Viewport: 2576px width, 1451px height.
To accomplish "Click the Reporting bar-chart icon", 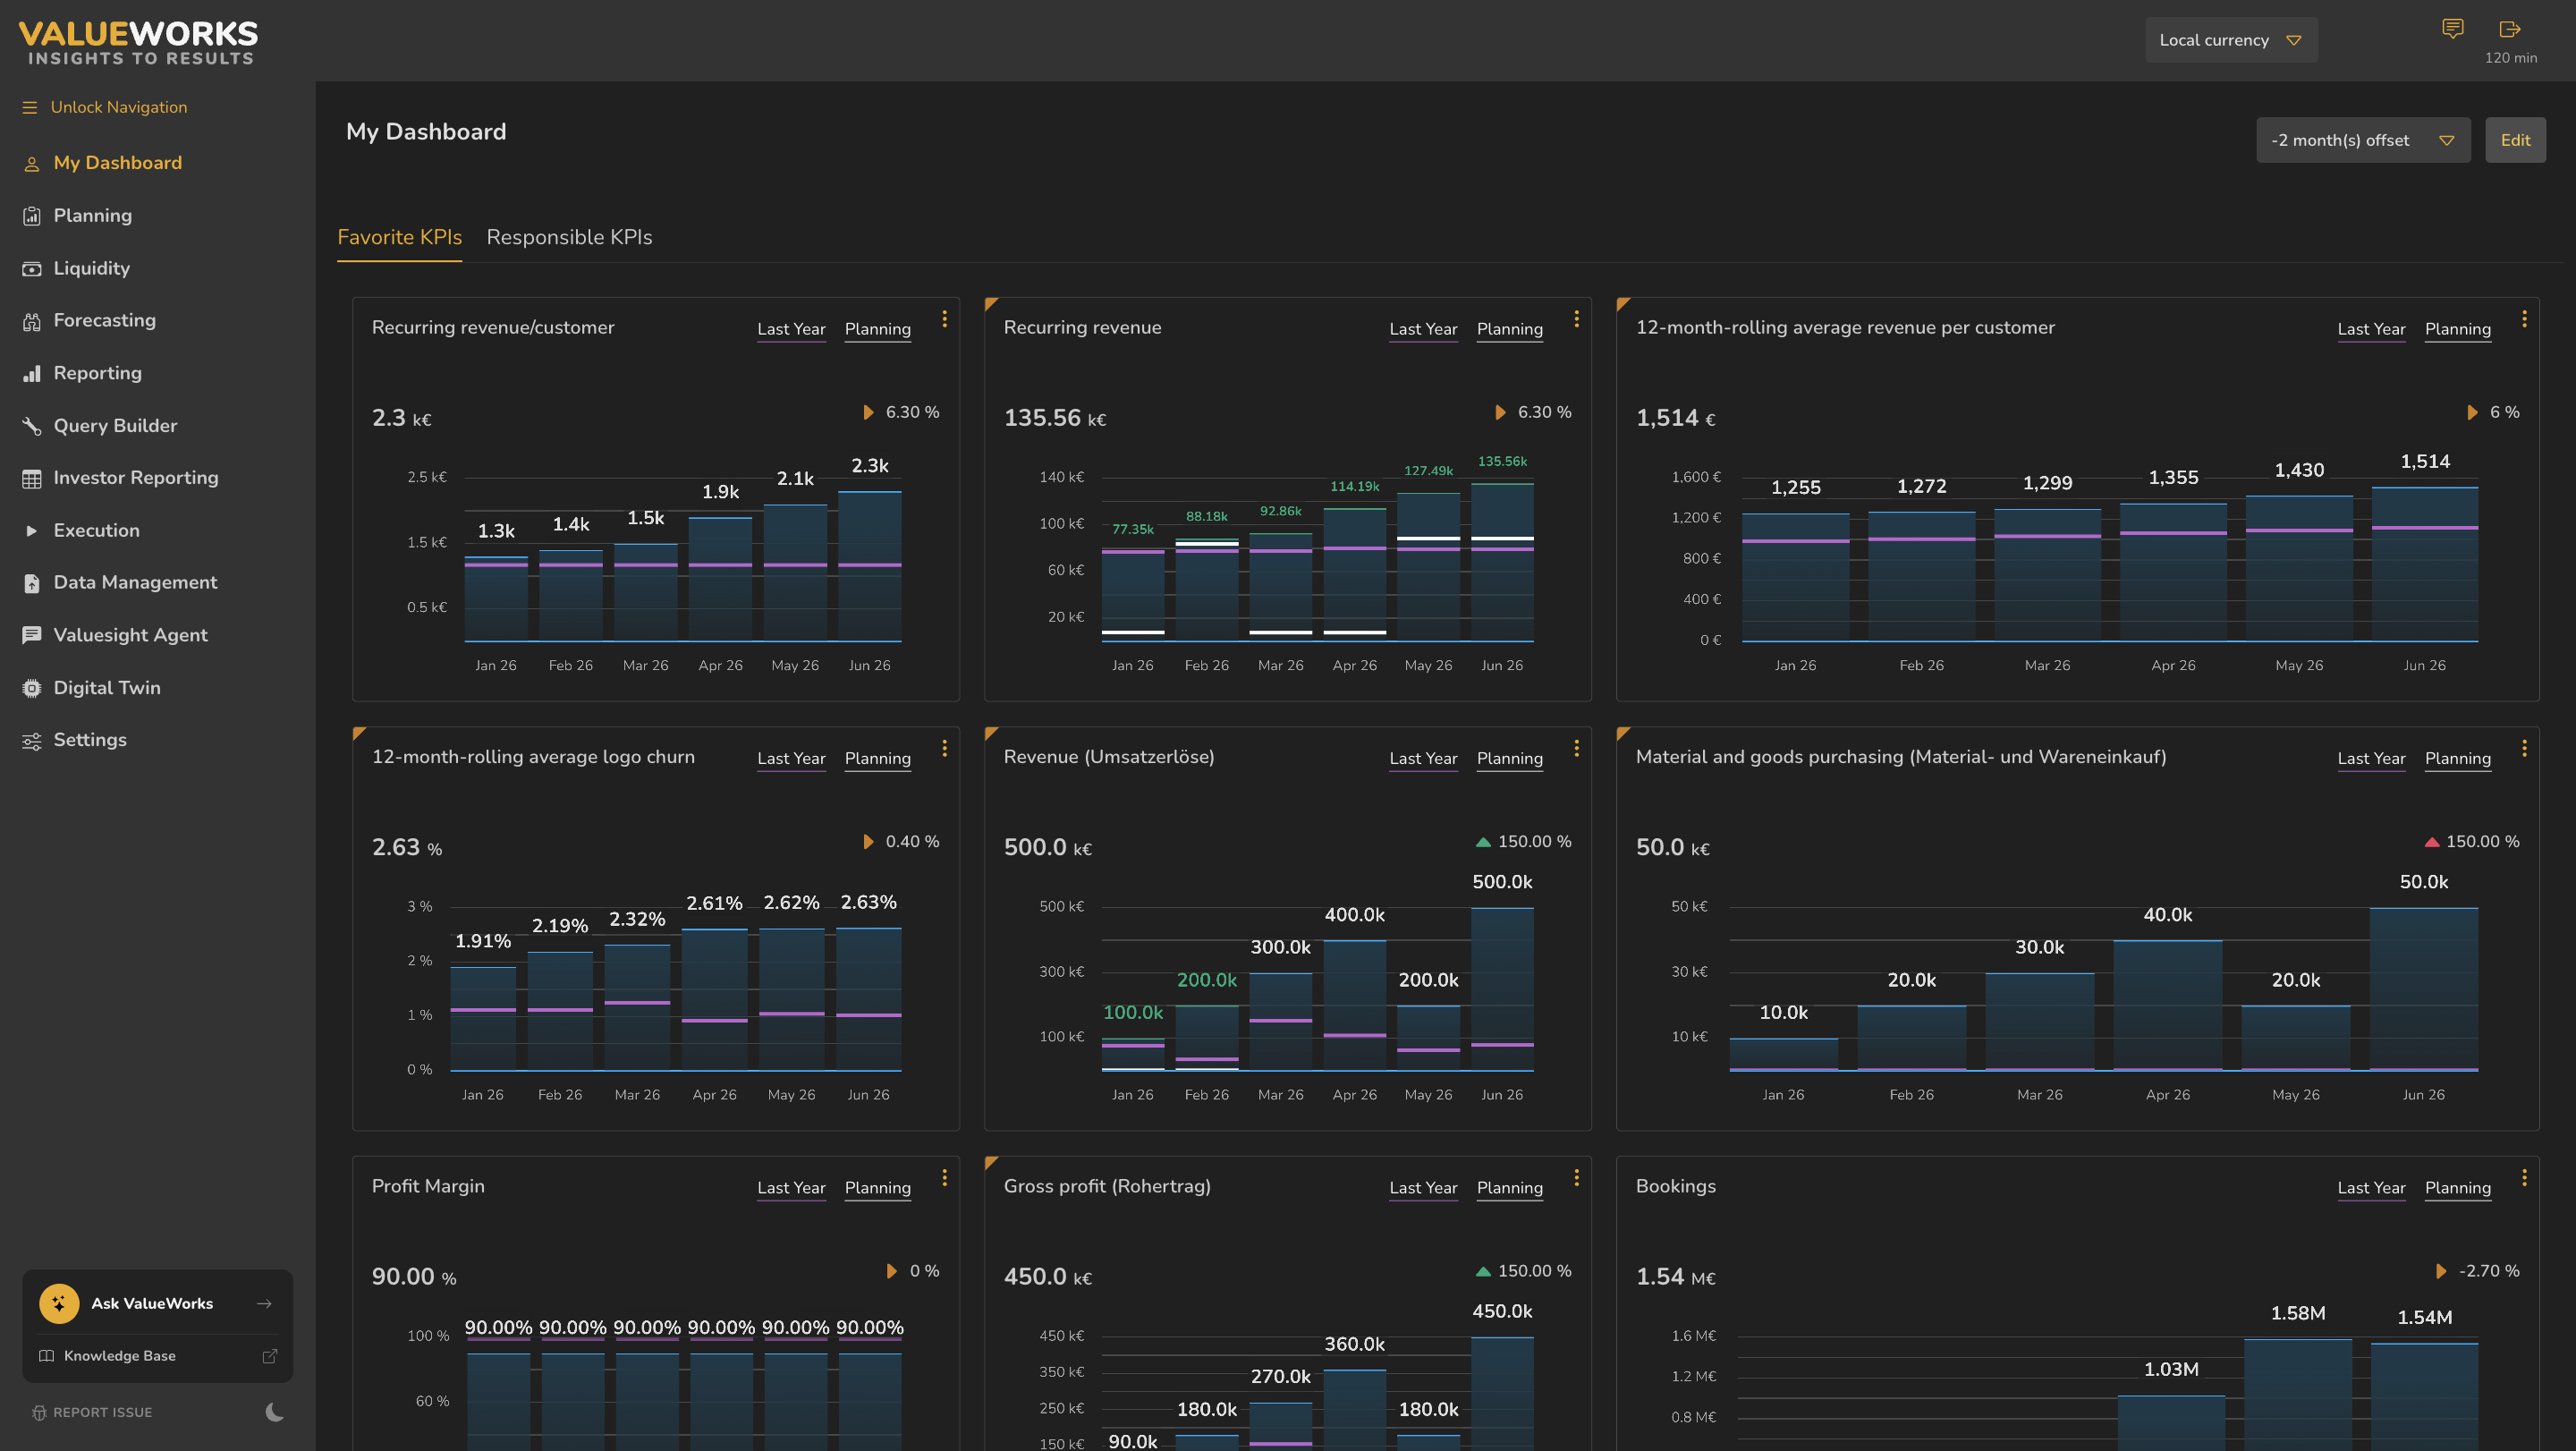I will tap(32, 374).
